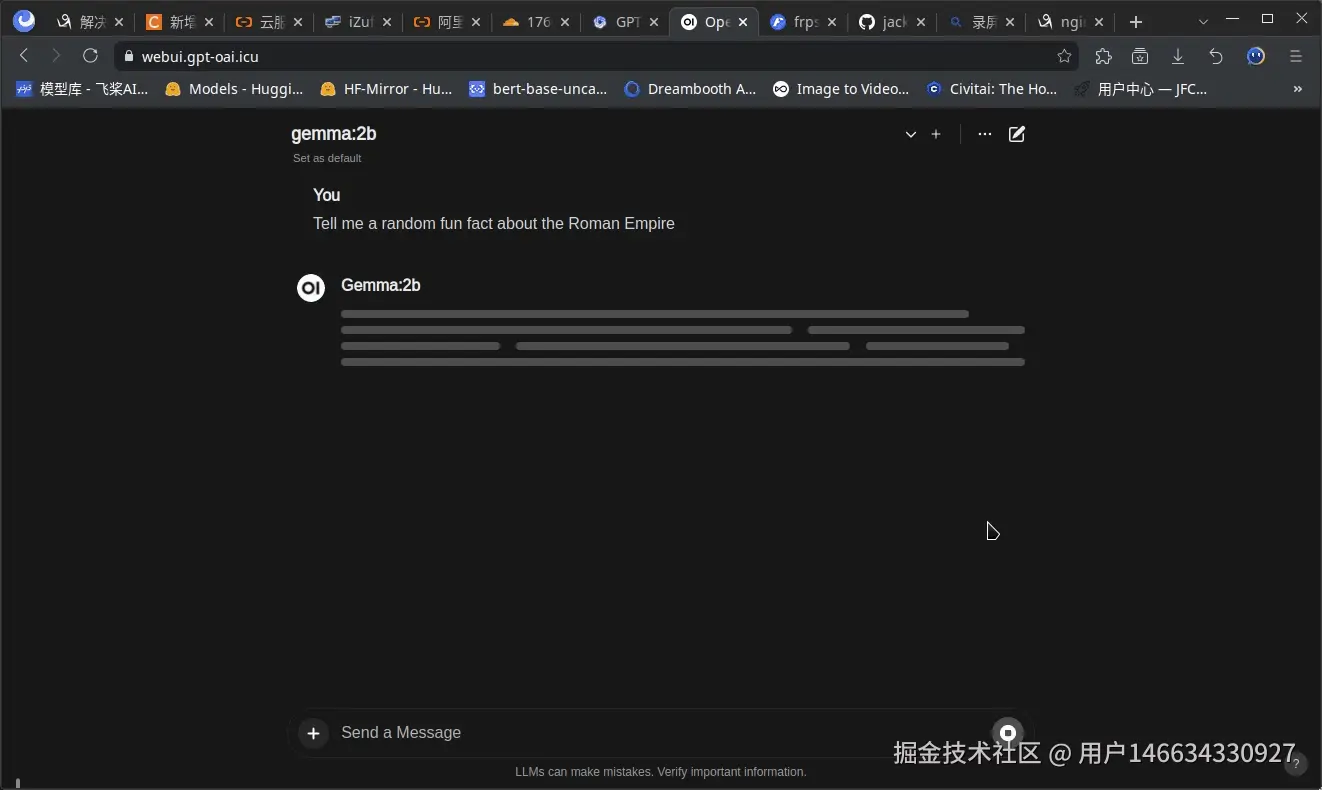Open the HF-Mirror bookmark
This screenshot has width=1322, height=790.
[386, 89]
